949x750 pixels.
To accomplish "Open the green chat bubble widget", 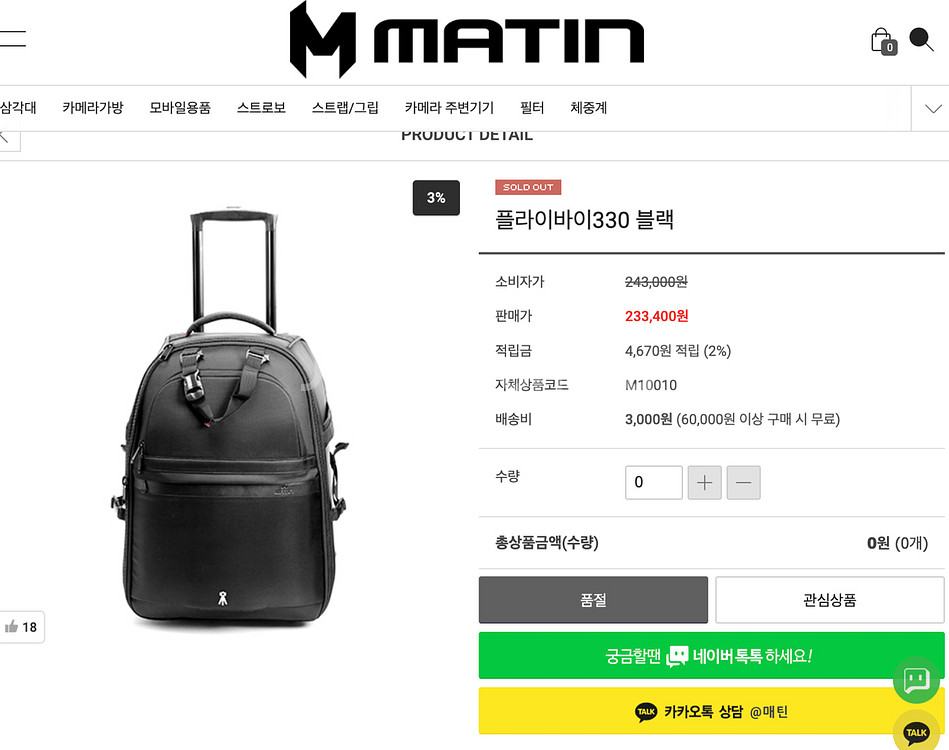I will click(916, 680).
